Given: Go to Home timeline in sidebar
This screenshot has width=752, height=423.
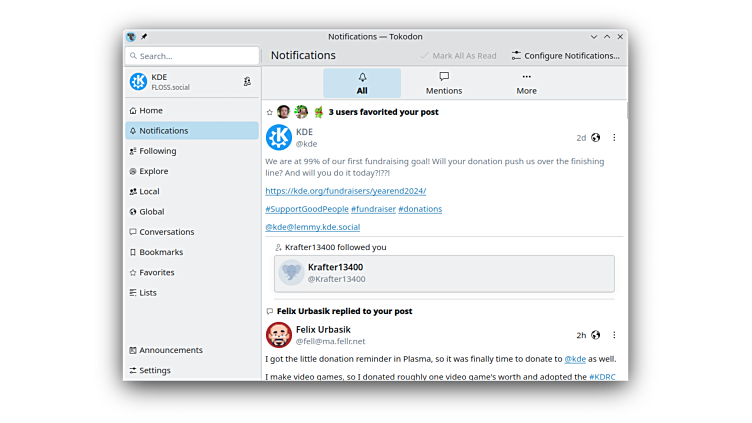Looking at the screenshot, I should [150, 111].
